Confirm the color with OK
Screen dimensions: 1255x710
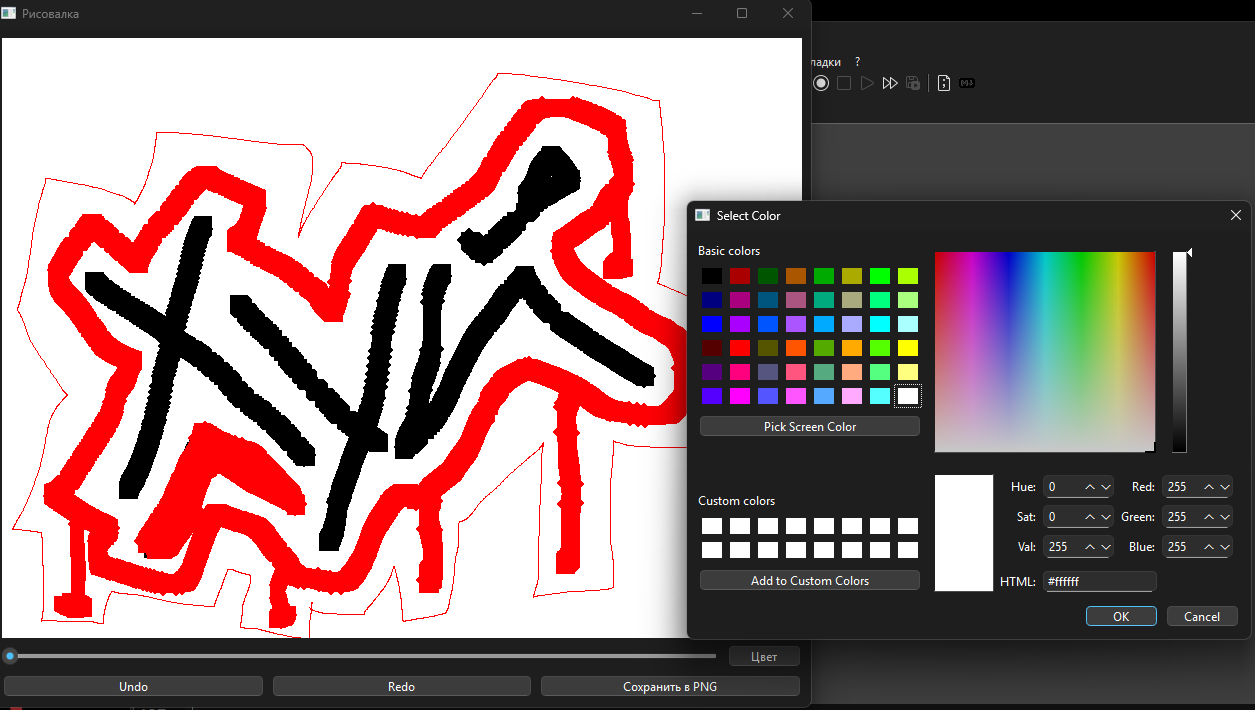click(x=1121, y=617)
